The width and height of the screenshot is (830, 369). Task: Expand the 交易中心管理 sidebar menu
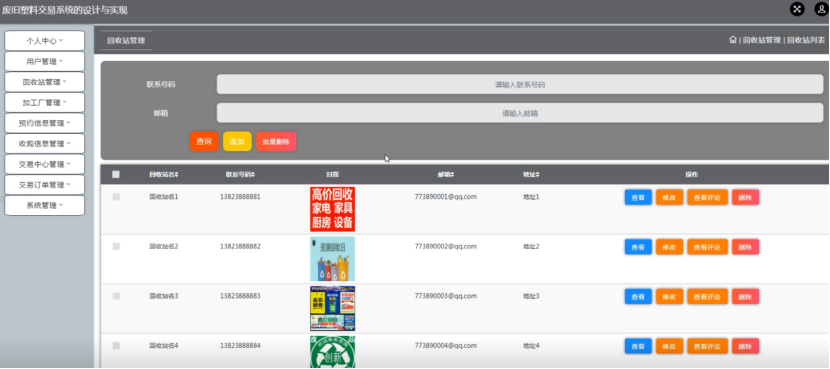pyautogui.click(x=44, y=164)
